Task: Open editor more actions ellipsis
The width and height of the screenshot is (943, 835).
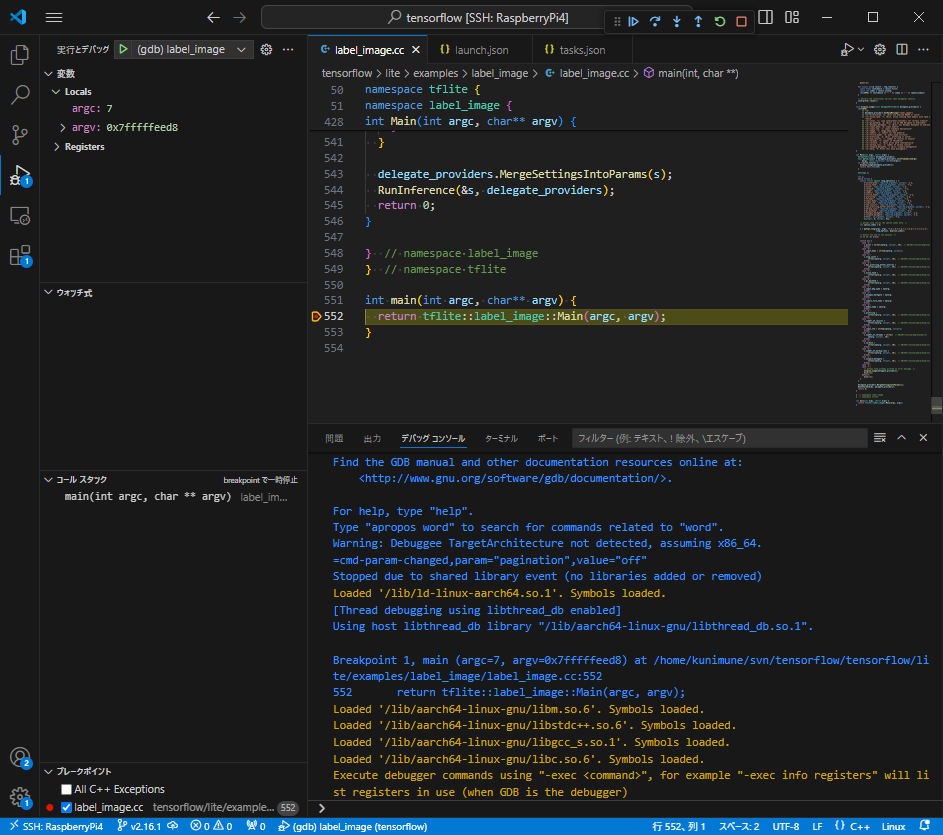Action: tap(924, 49)
